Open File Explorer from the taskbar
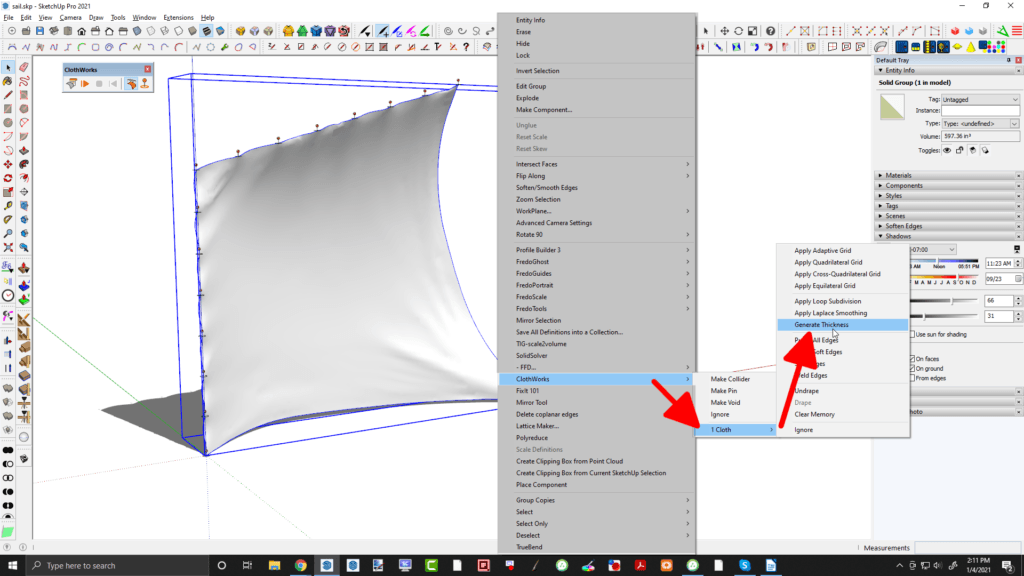 274,566
